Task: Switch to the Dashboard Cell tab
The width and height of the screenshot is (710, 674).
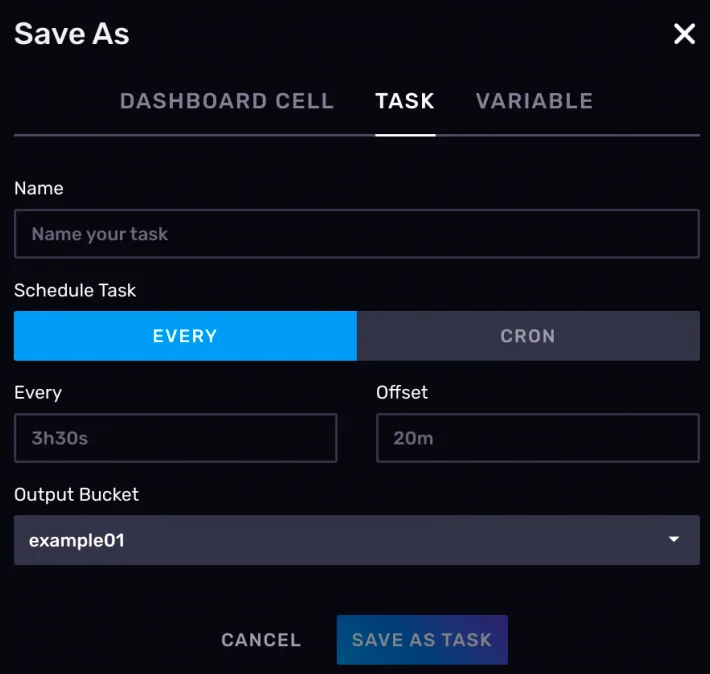Action: 227,101
